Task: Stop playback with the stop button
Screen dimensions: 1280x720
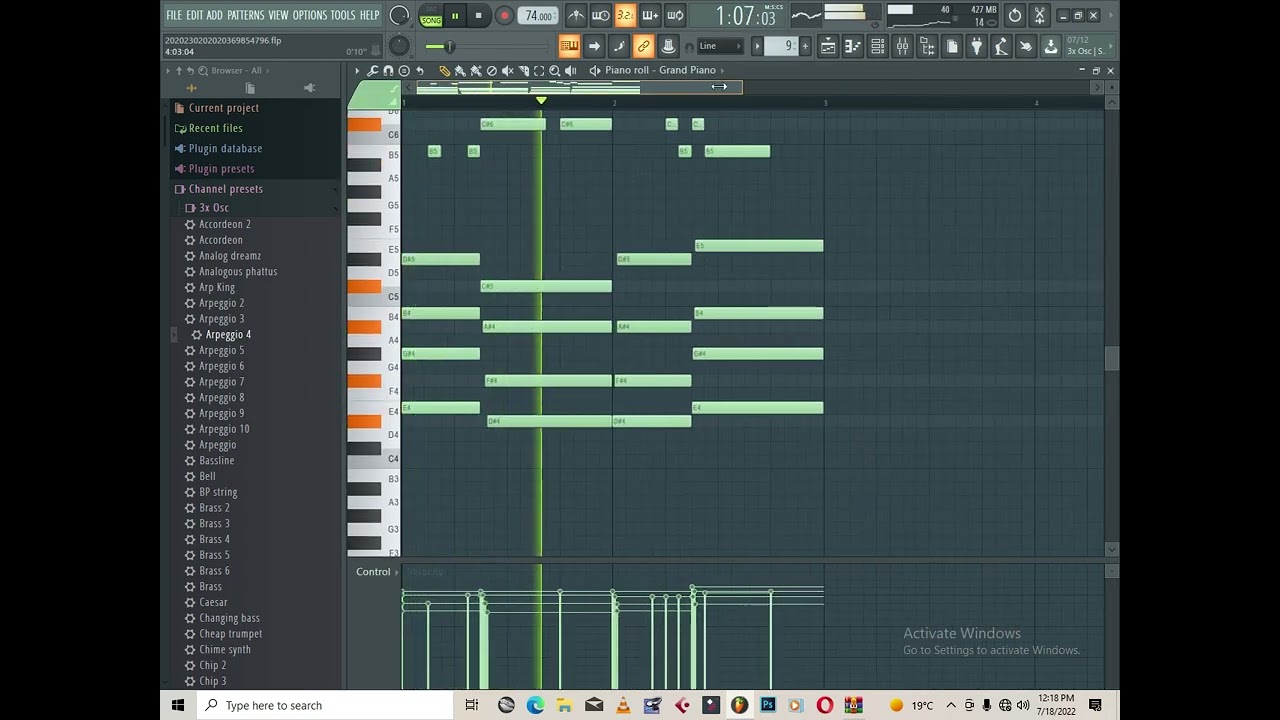Action: coord(478,16)
